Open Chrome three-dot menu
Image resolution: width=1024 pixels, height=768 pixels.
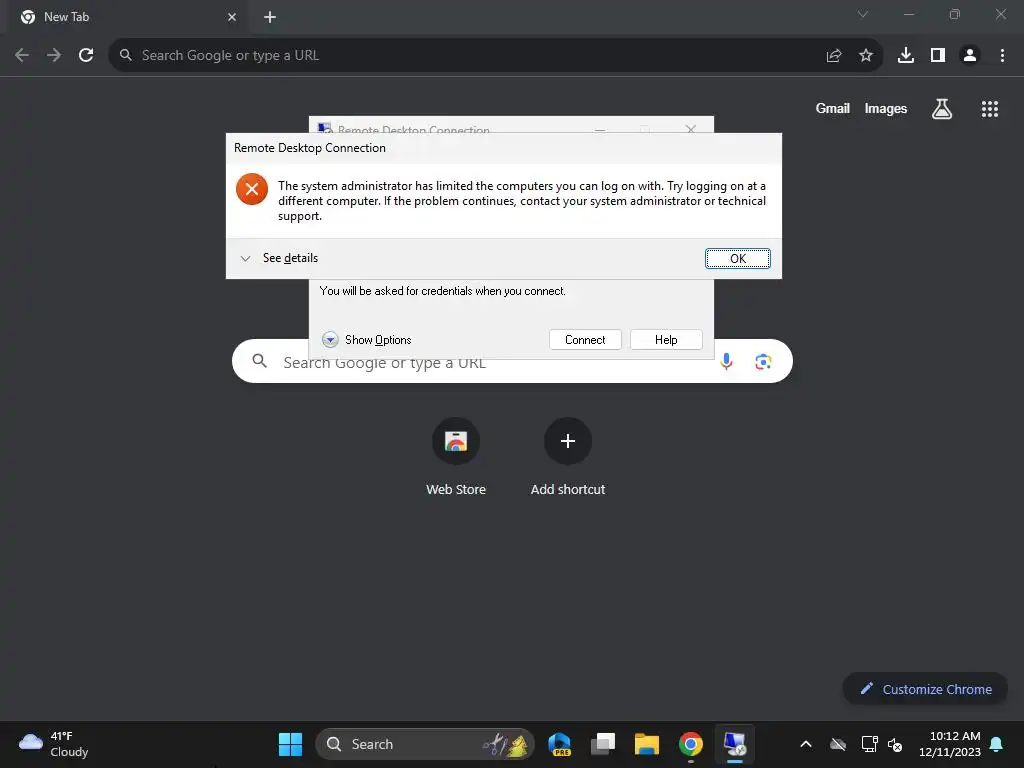click(x=1002, y=56)
